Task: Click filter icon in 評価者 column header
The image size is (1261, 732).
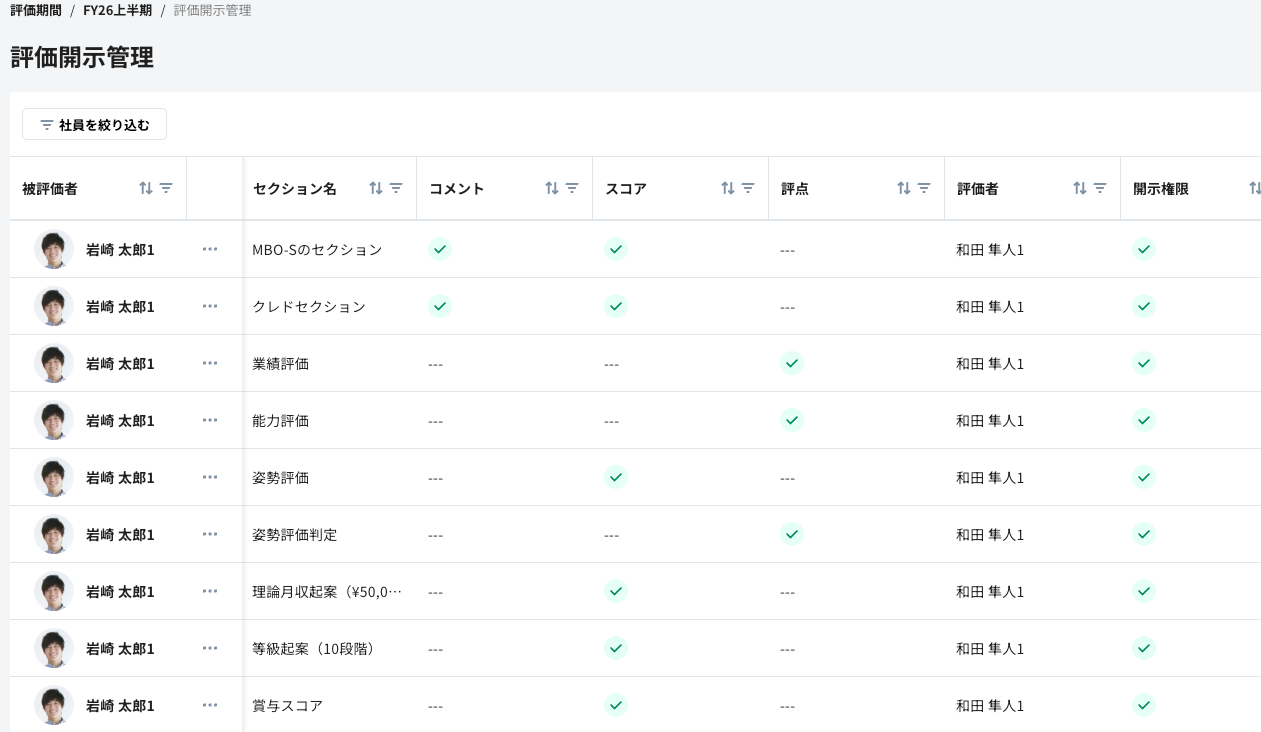Action: pos(1100,188)
